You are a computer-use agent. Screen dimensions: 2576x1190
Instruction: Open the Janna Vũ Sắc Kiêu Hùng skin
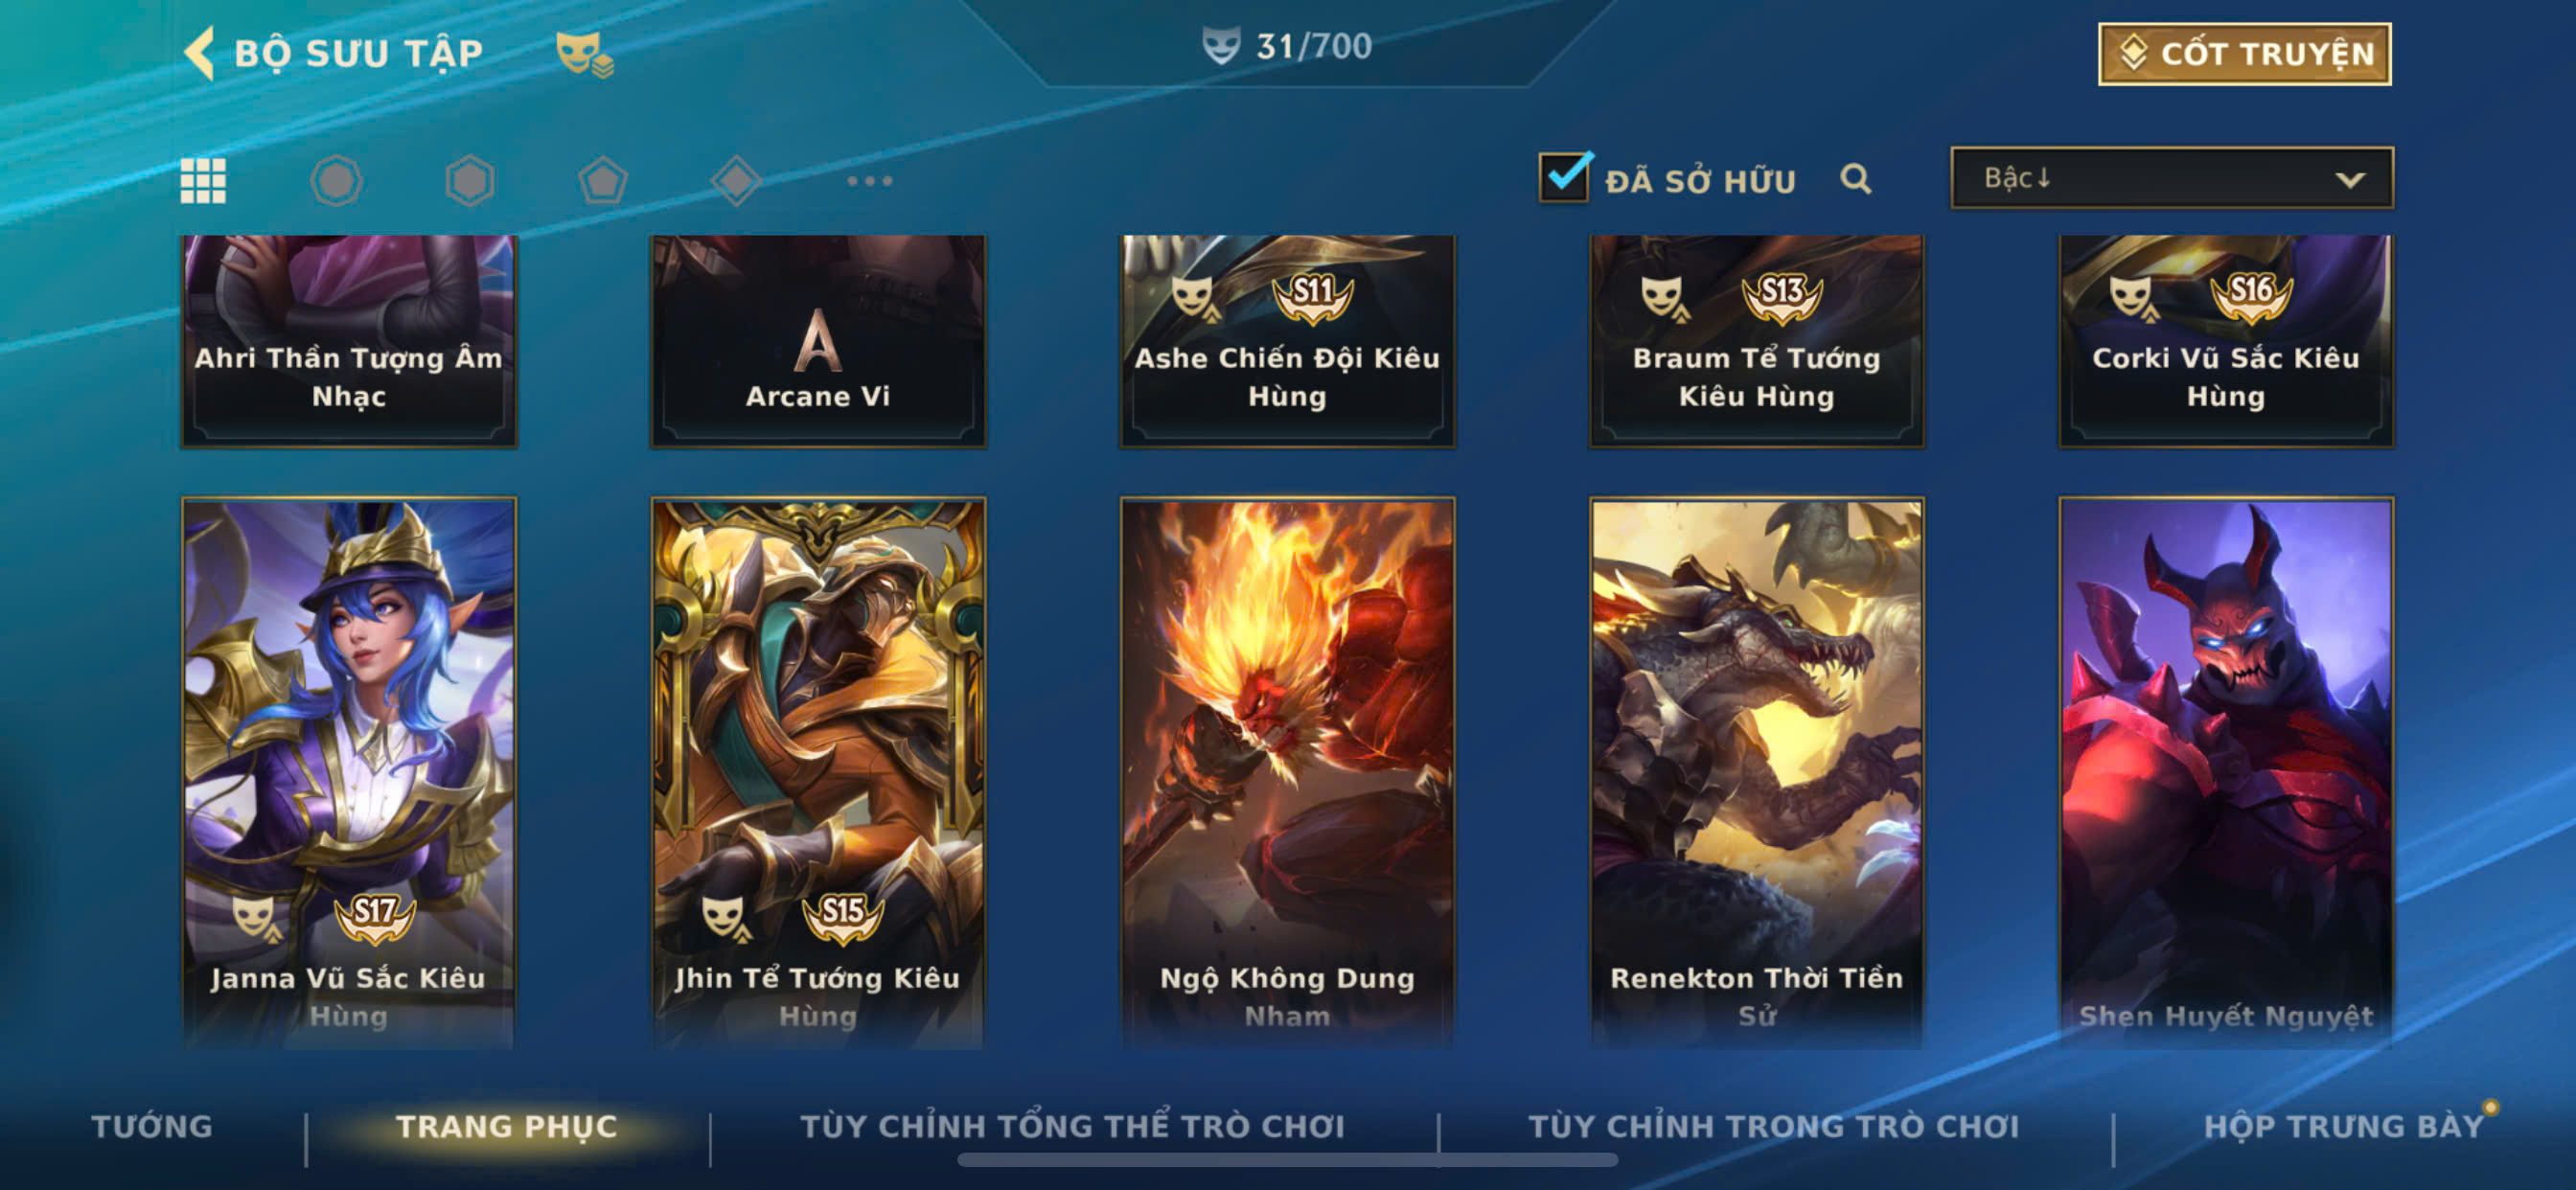[x=349, y=772]
